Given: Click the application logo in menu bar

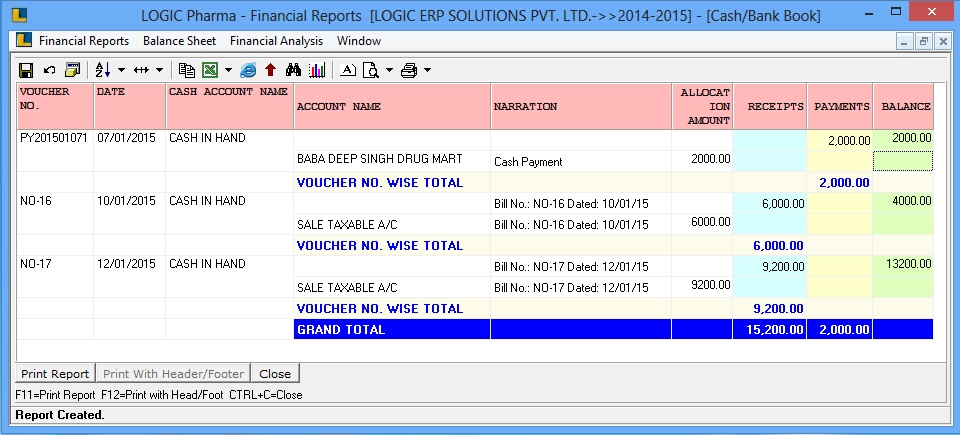Looking at the screenshot, I should pos(24,40).
